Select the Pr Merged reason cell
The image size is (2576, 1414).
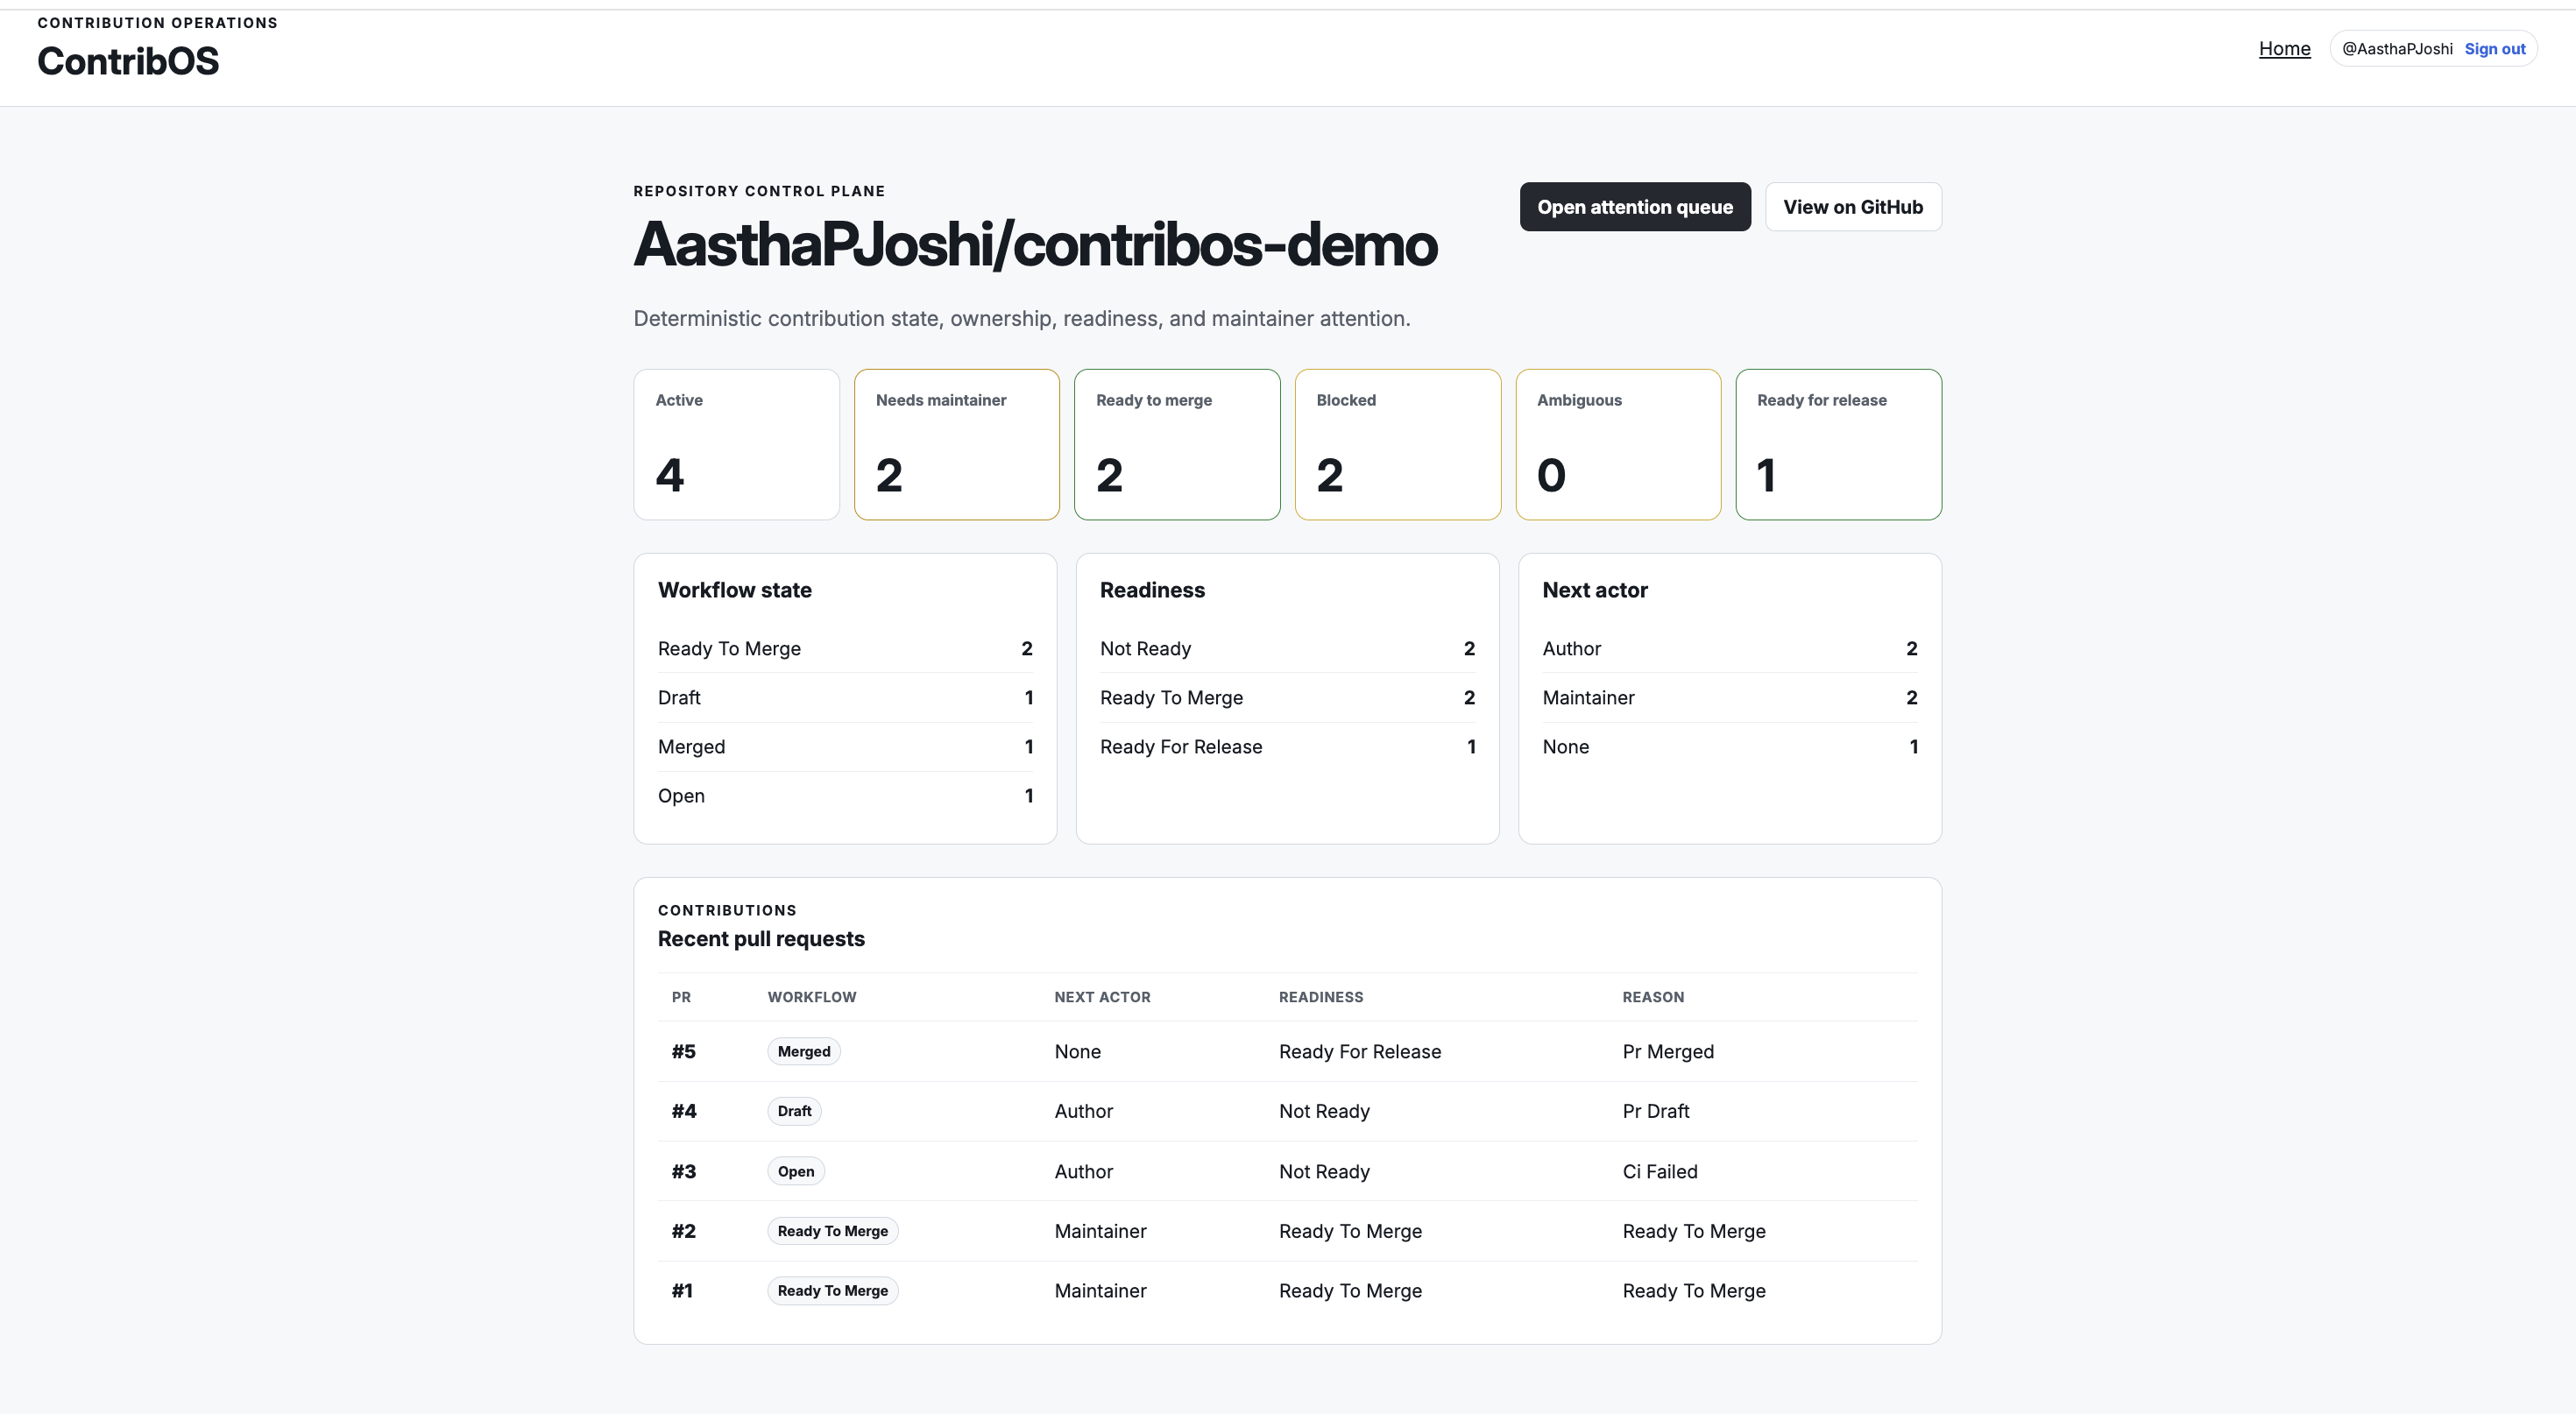tap(1668, 1052)
